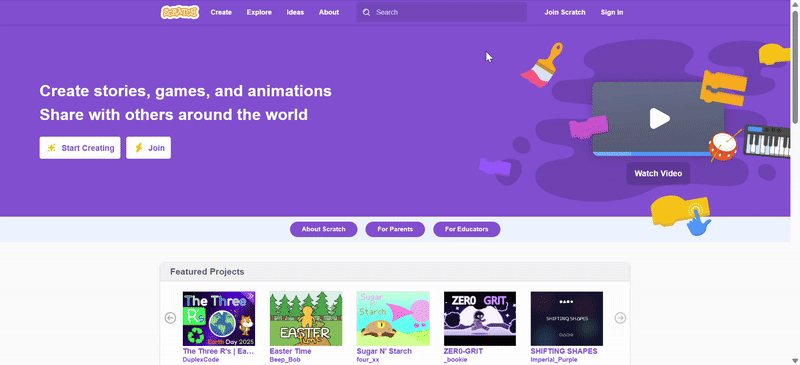
Task: Click Easter Time title link
Action: coord(290,351)
